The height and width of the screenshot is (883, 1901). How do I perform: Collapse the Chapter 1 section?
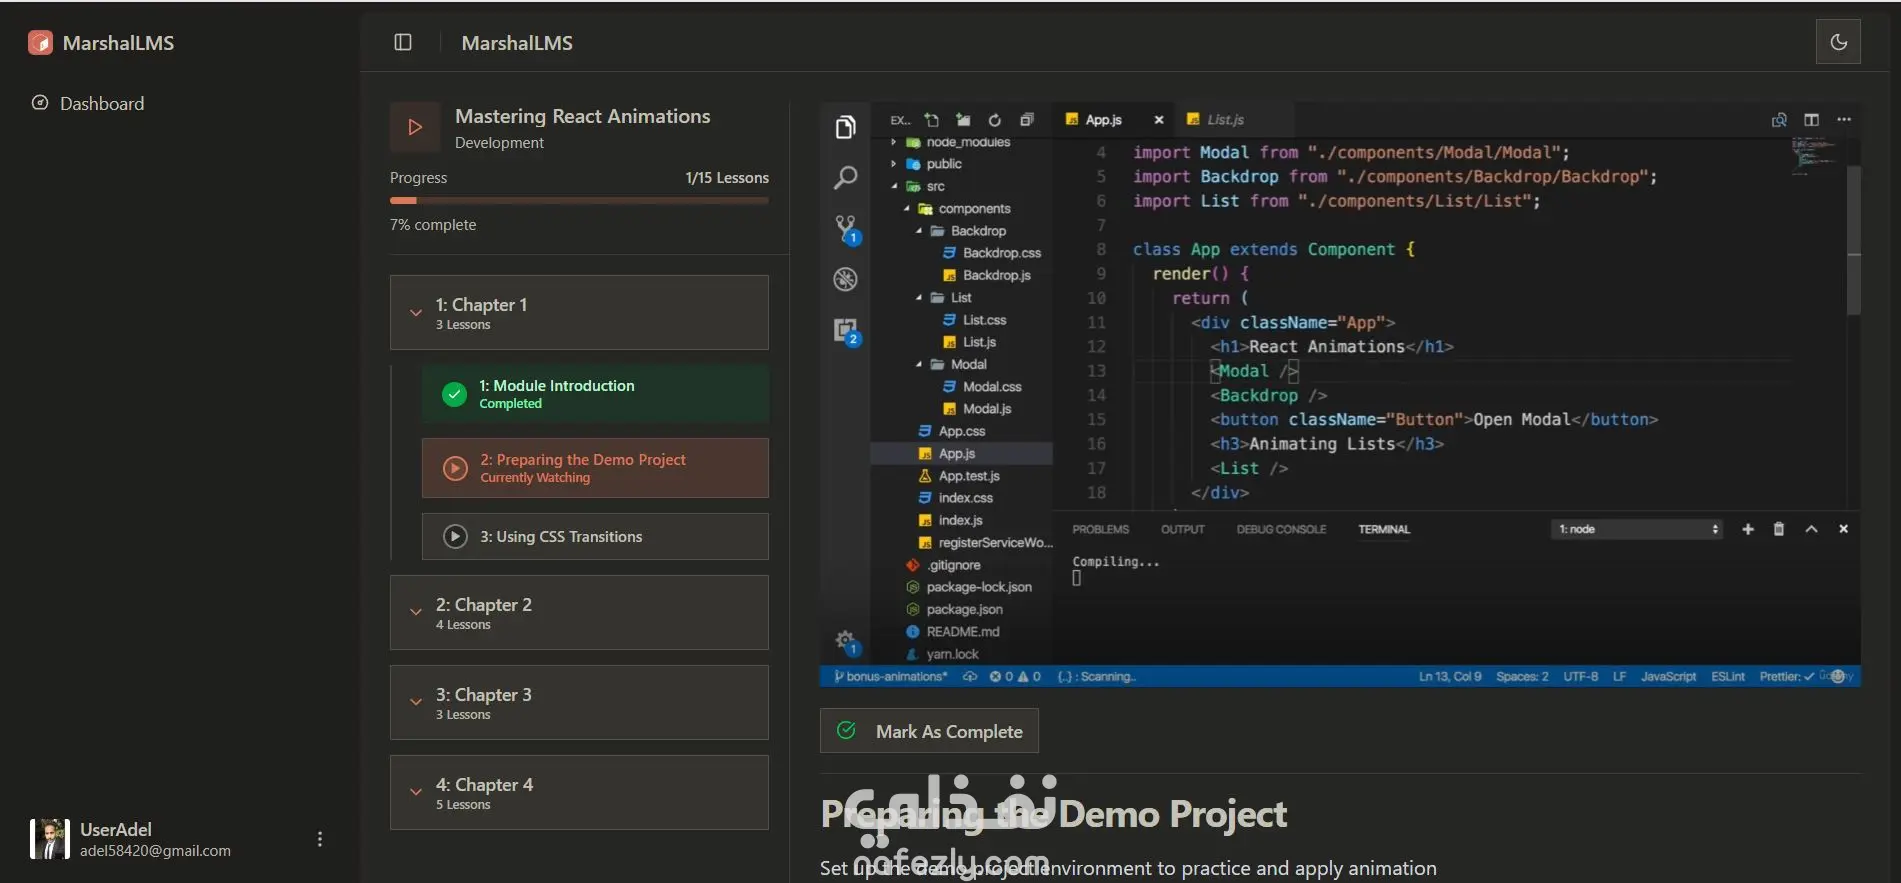[579, 313]
